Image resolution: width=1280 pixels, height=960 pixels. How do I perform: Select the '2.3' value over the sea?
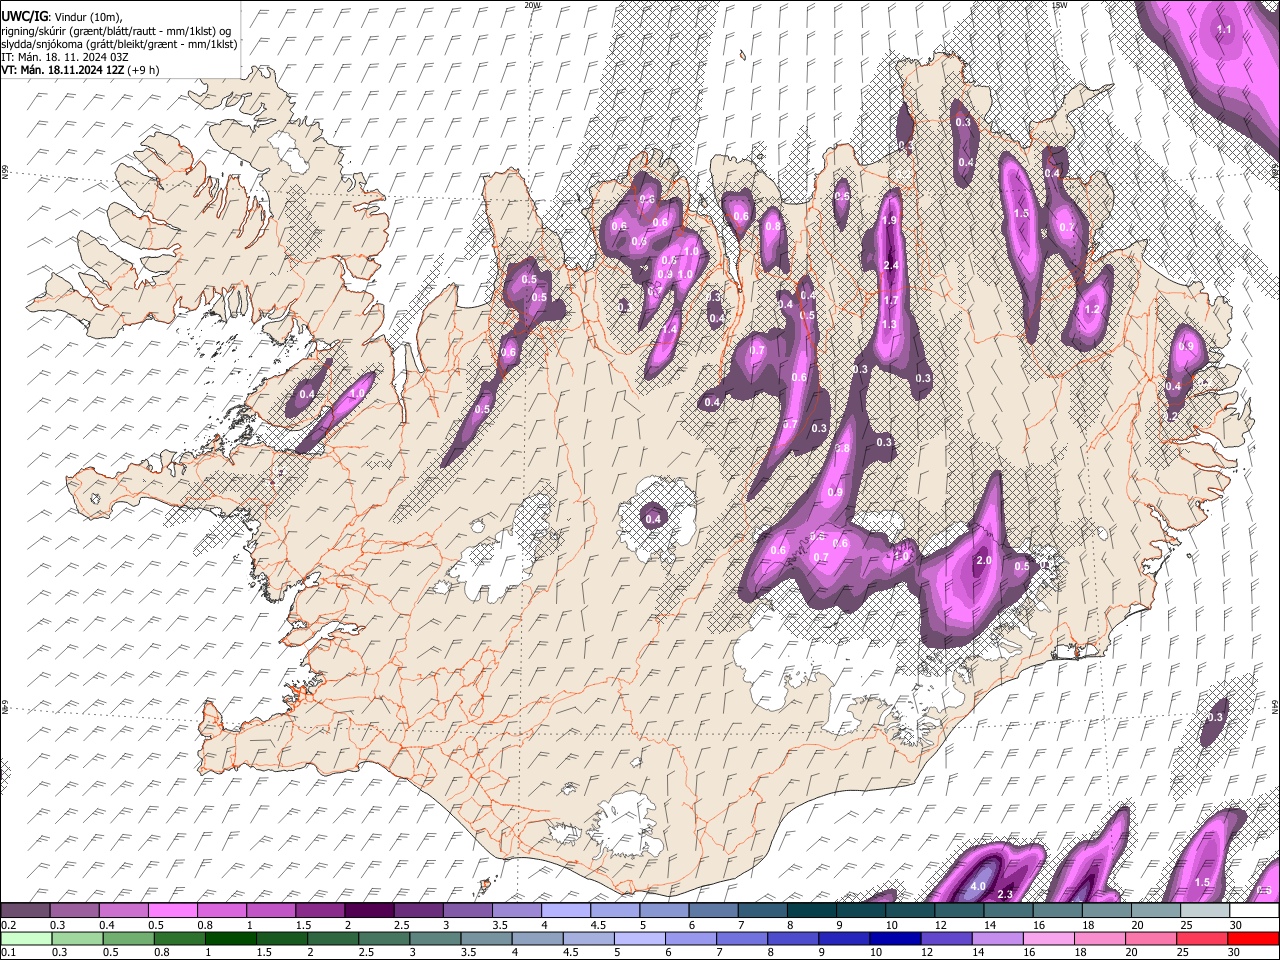tap(1006, 894)
